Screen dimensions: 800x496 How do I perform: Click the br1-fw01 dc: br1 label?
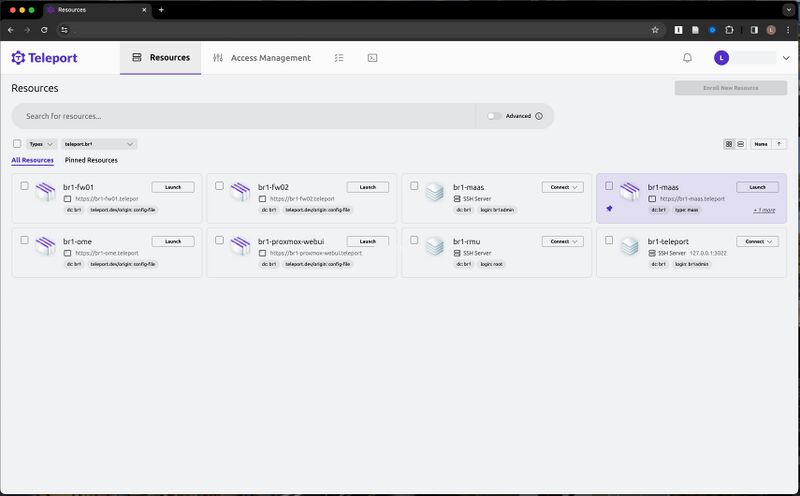[74, 210]
